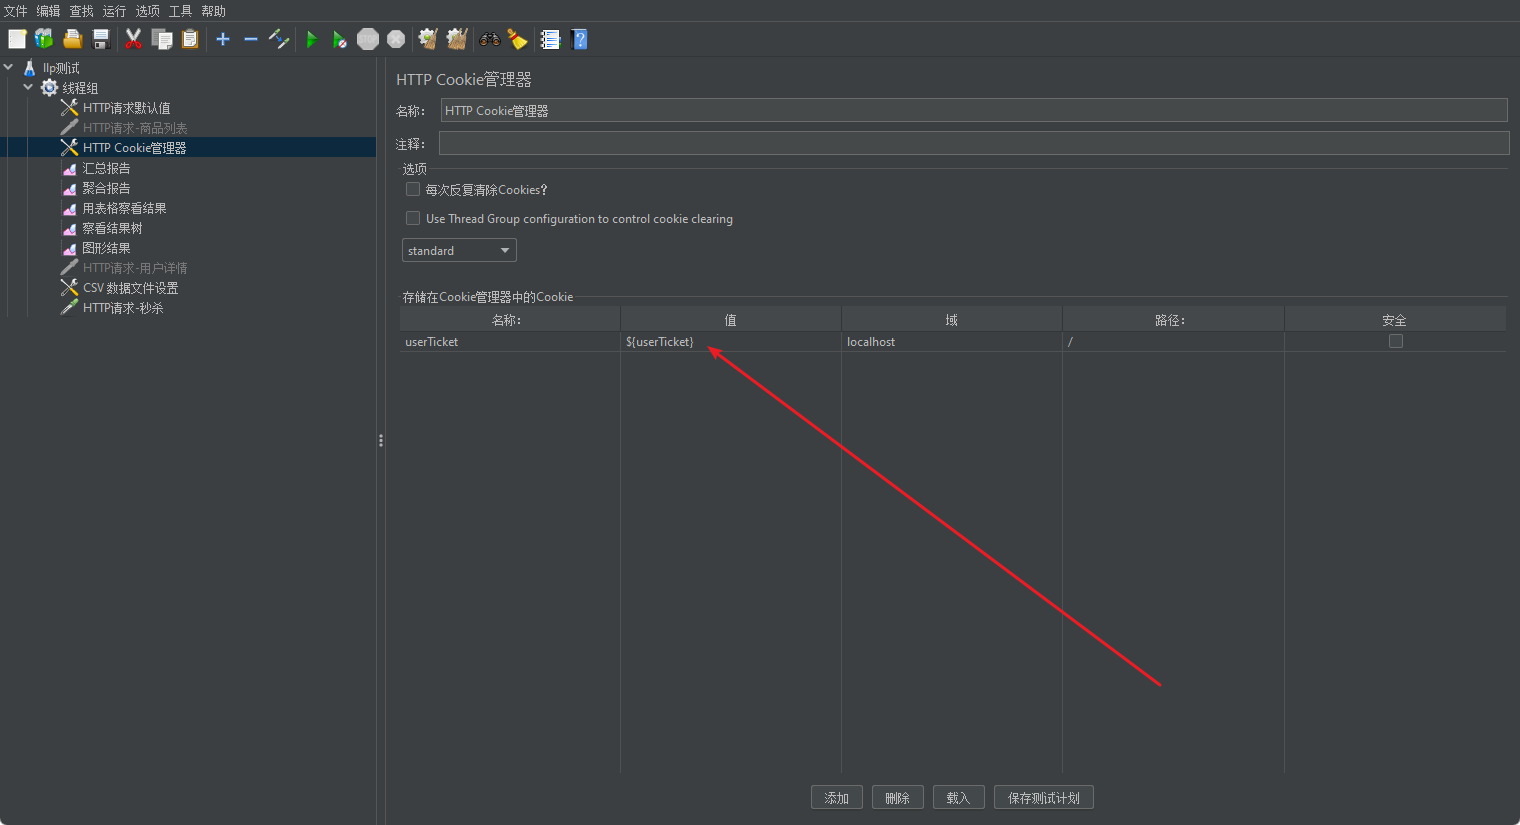This screenshot has height=825, width=1520.
Task: Click the Cut scissors icon
Action: (x=133, y=39)
